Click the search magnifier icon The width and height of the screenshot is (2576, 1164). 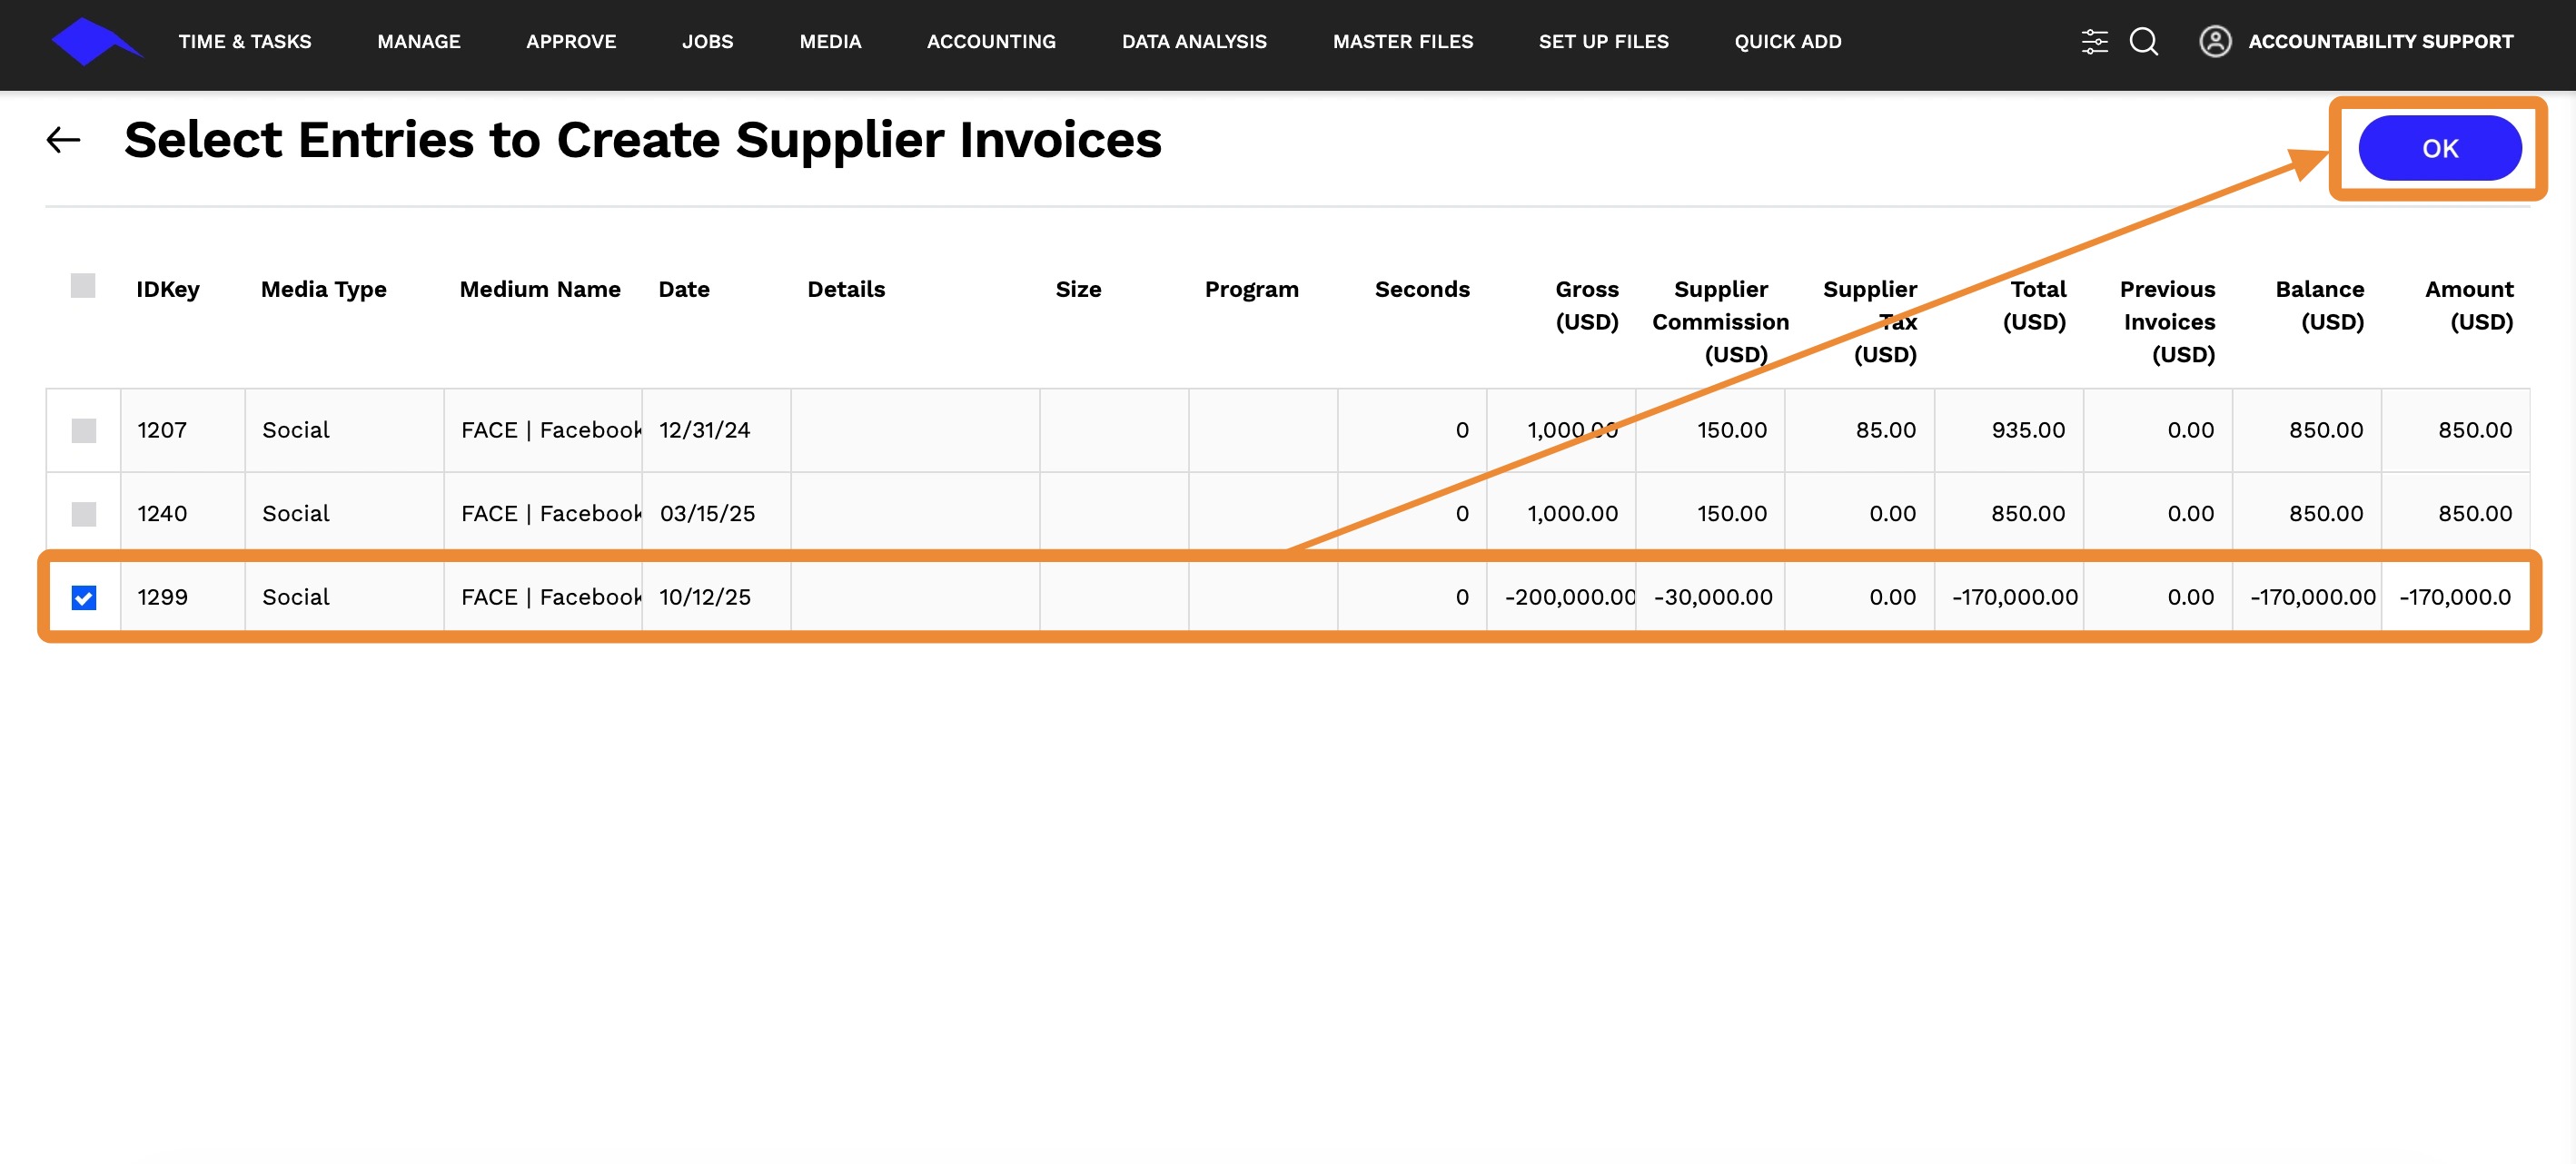(2143, 42)
